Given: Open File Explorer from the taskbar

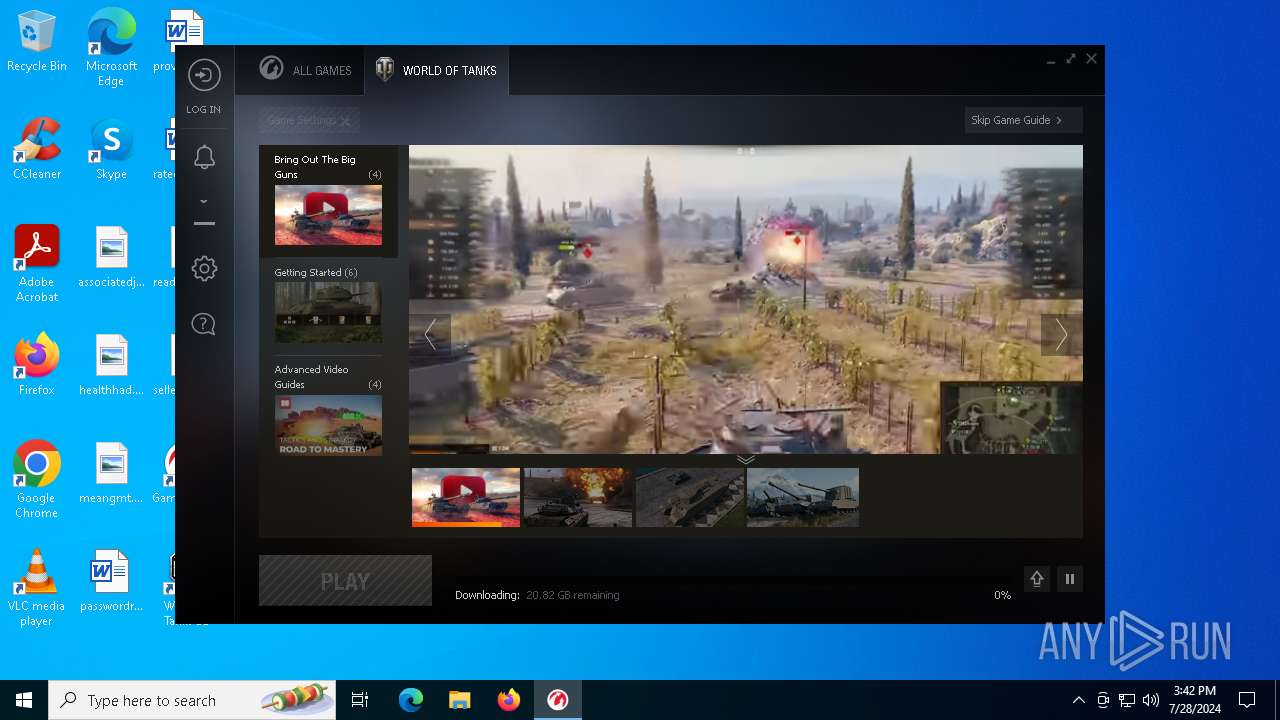Looking at the screenshot, I should point(460,700).
